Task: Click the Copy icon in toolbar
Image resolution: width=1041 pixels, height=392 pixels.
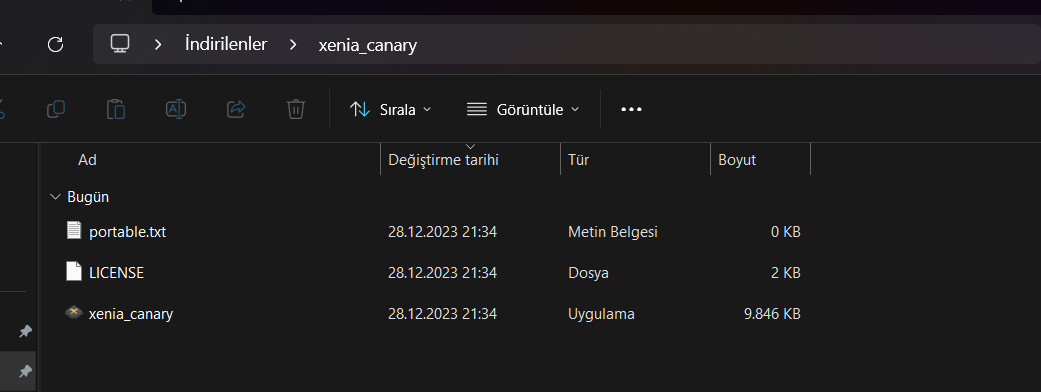Action: click(x=56, y=109)
